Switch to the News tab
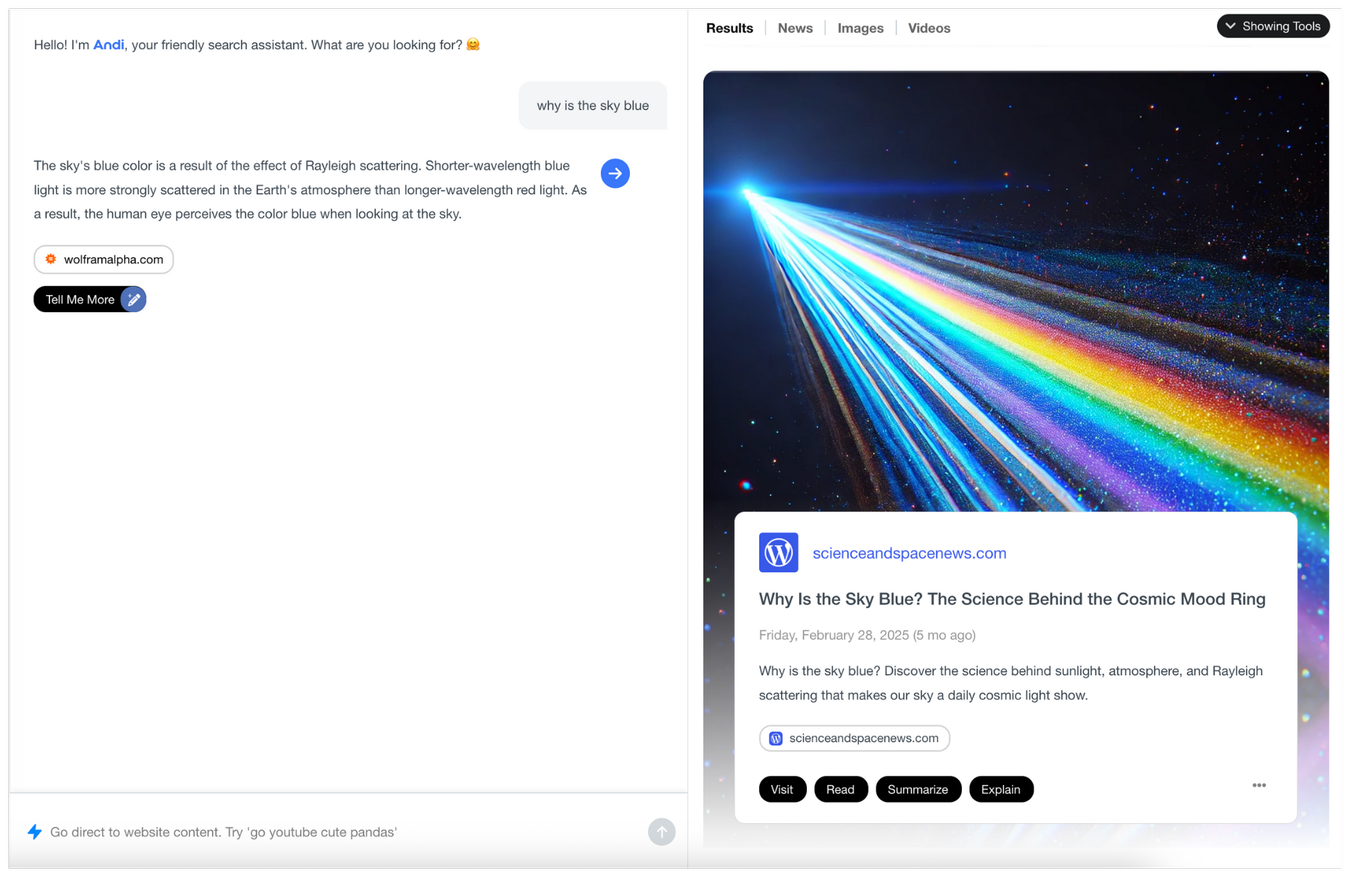 point(795,27)
